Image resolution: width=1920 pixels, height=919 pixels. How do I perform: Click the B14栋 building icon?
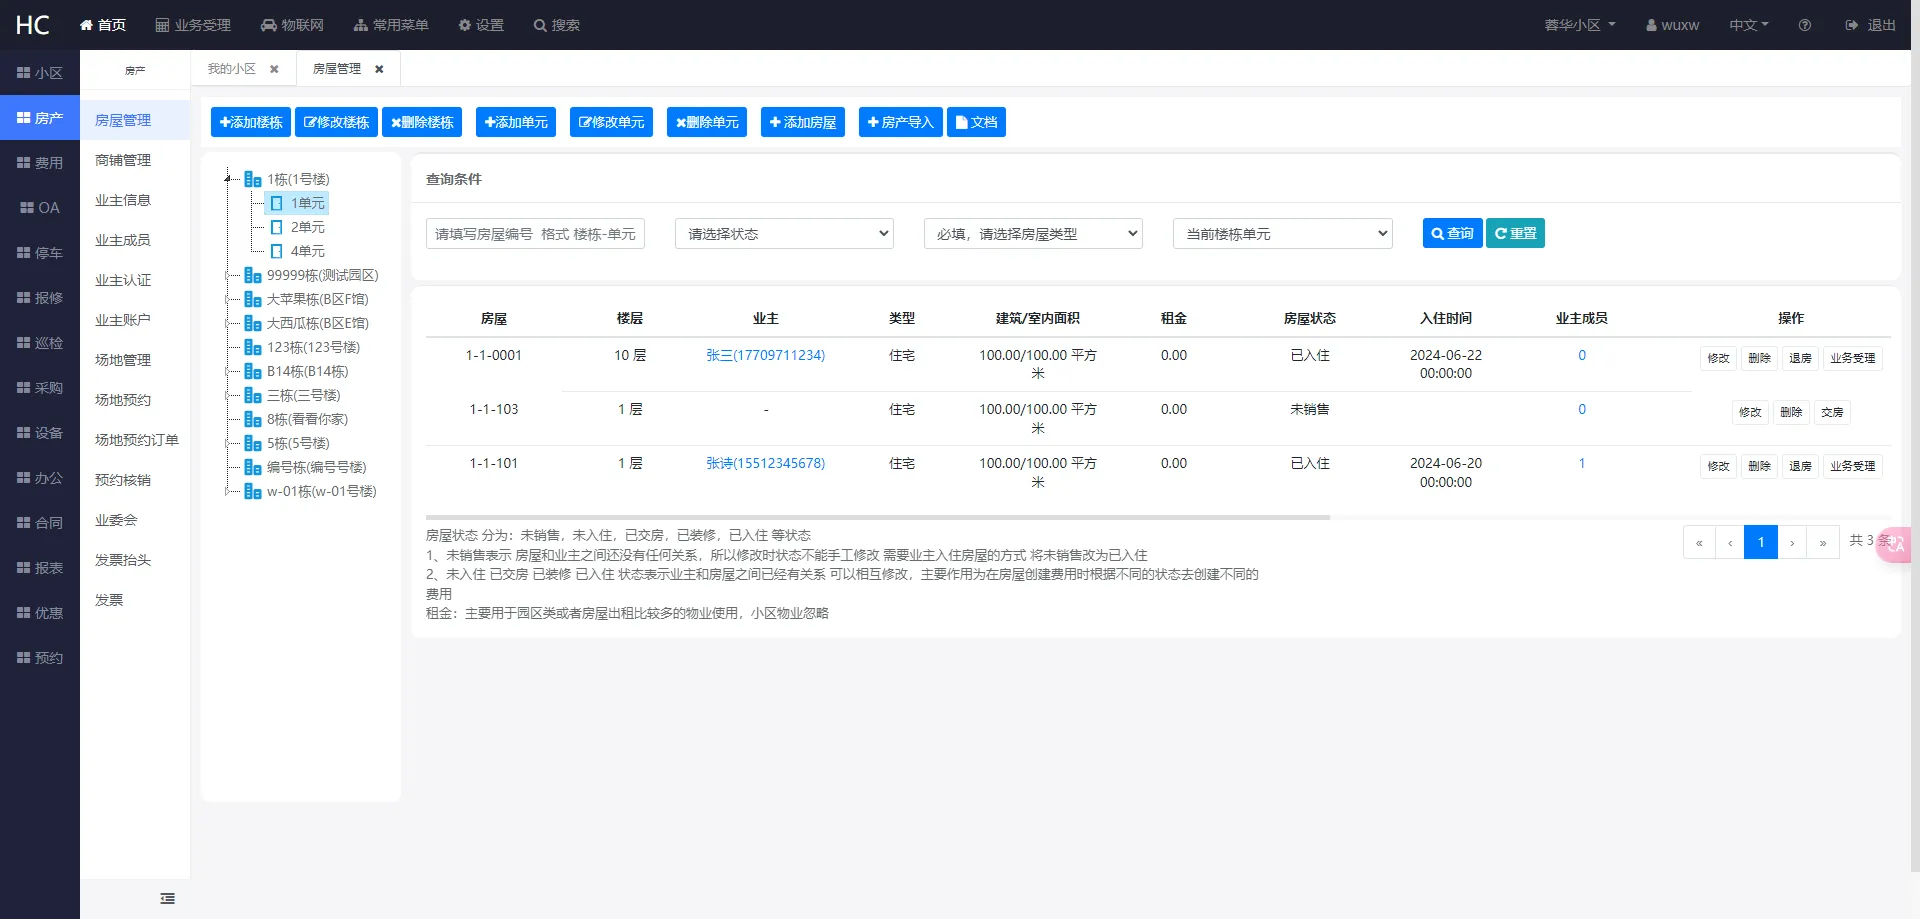[253, 371]
